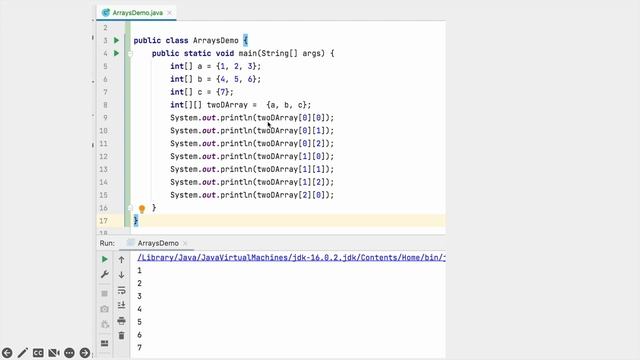Toggle the presentation camera off icon

(53, 353)
